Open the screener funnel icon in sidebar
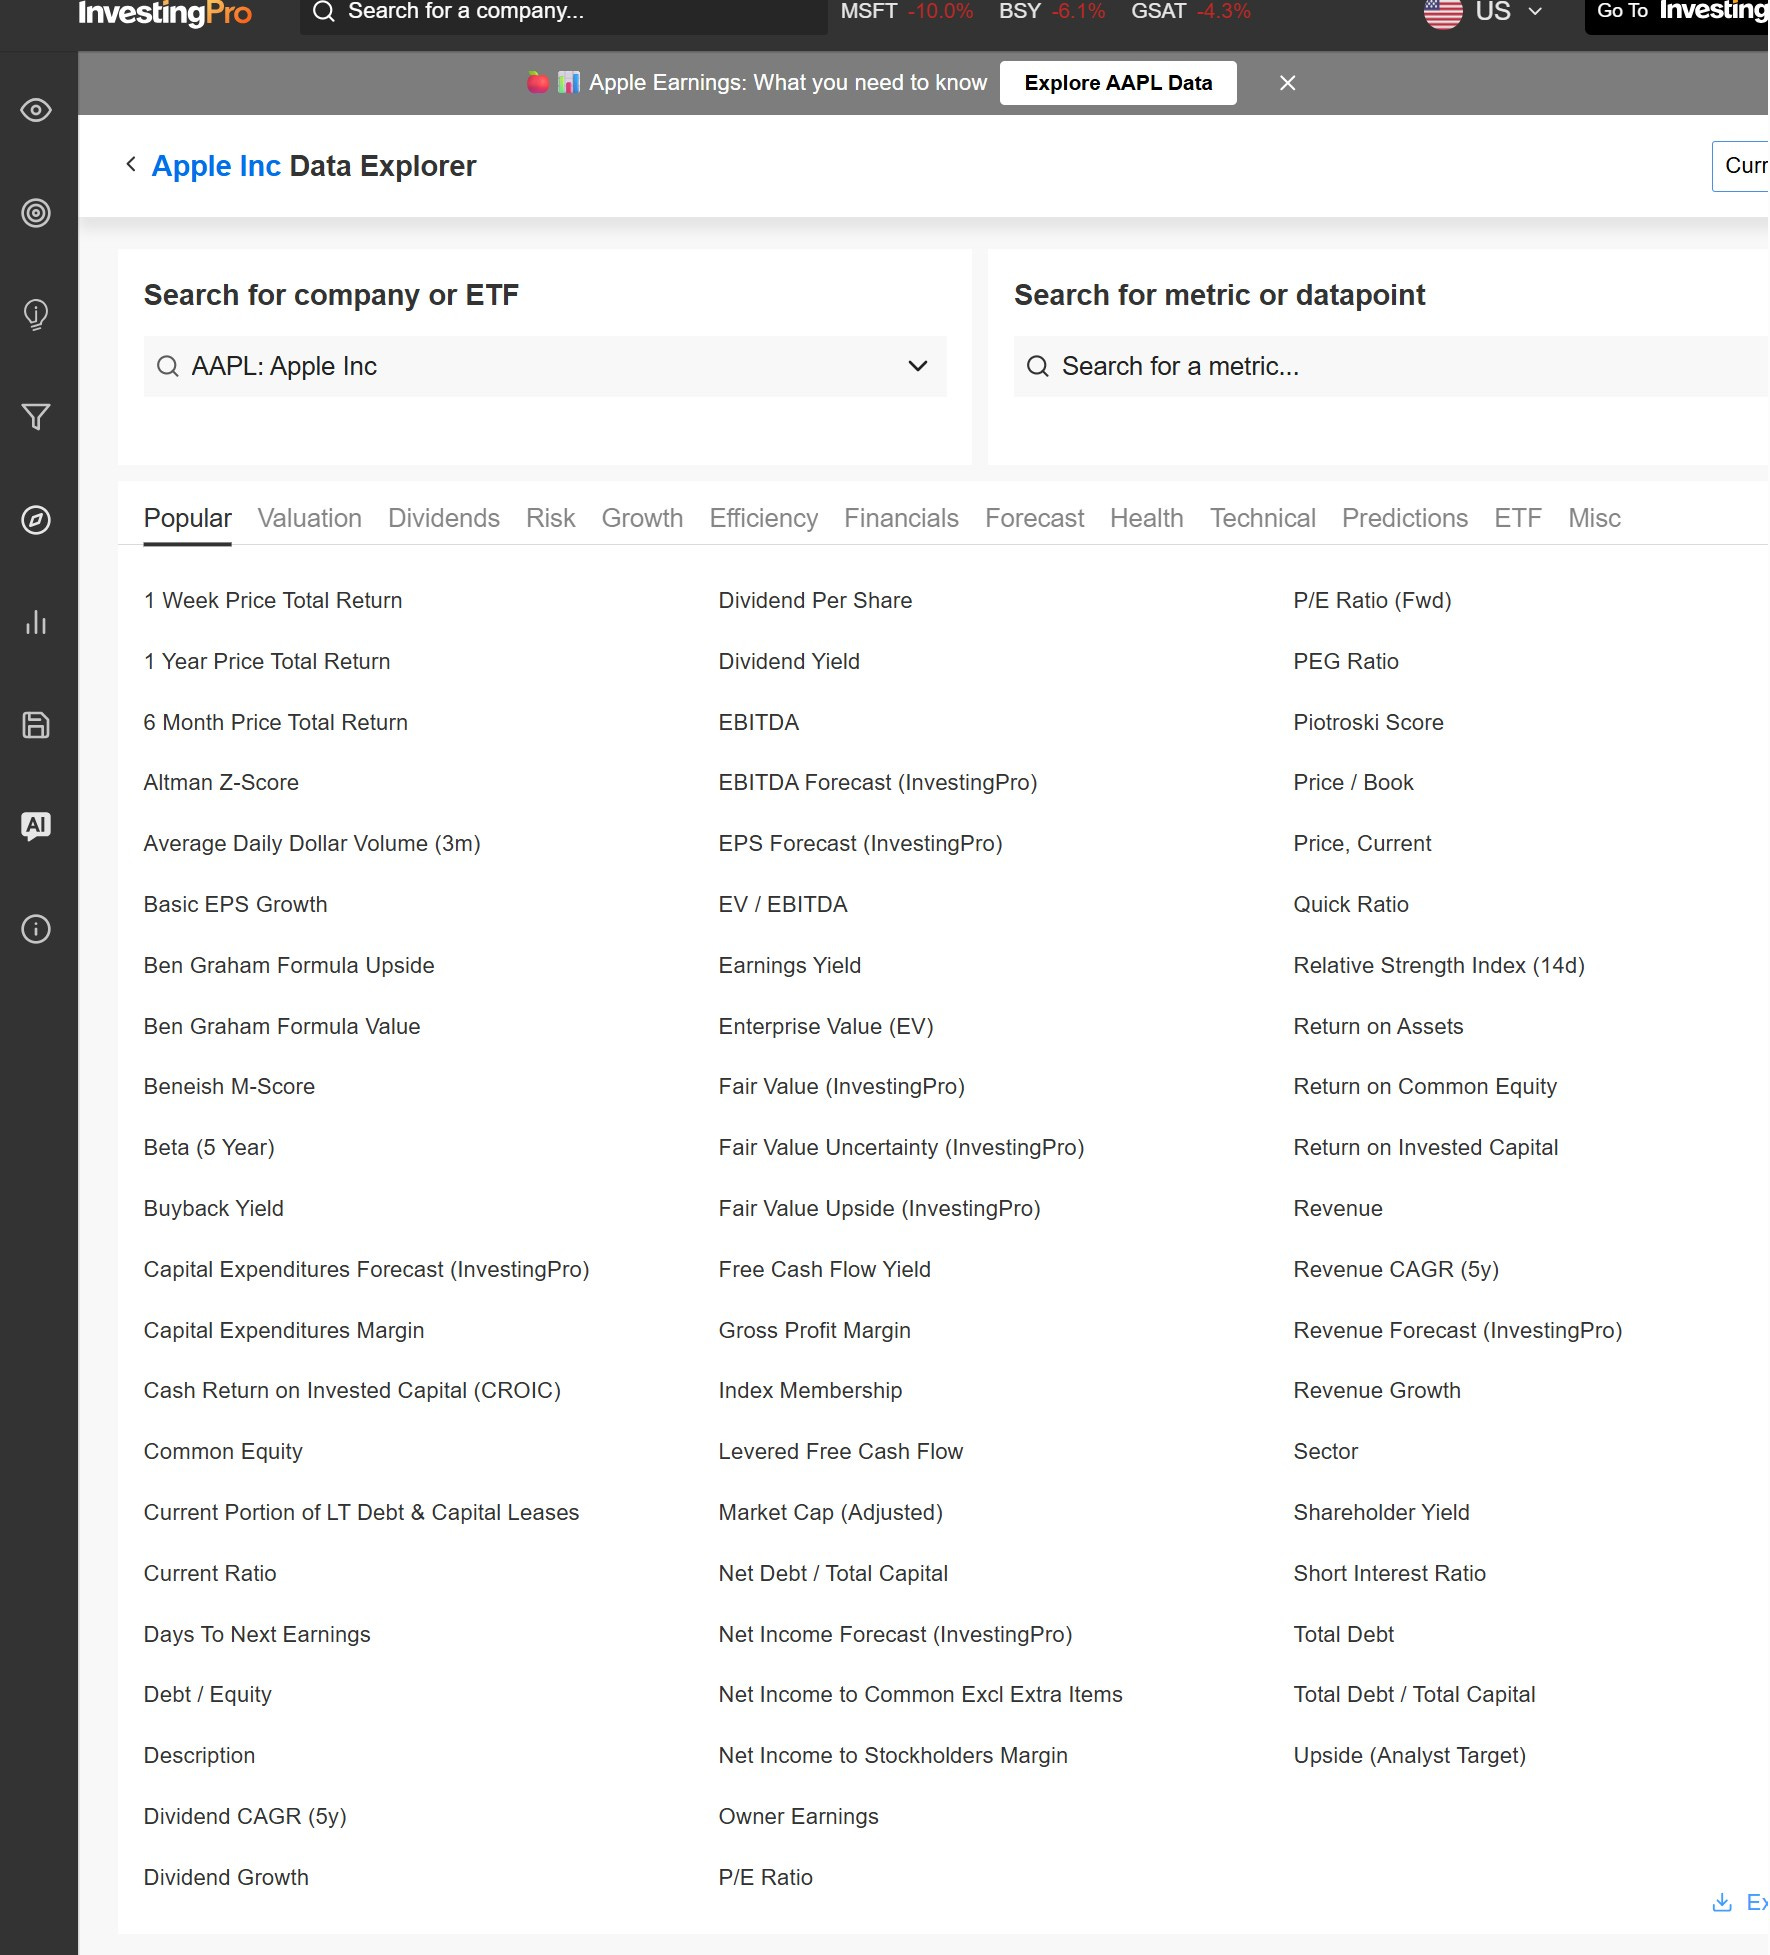This screenshot has height=1955, width=1770. [36, 417]
